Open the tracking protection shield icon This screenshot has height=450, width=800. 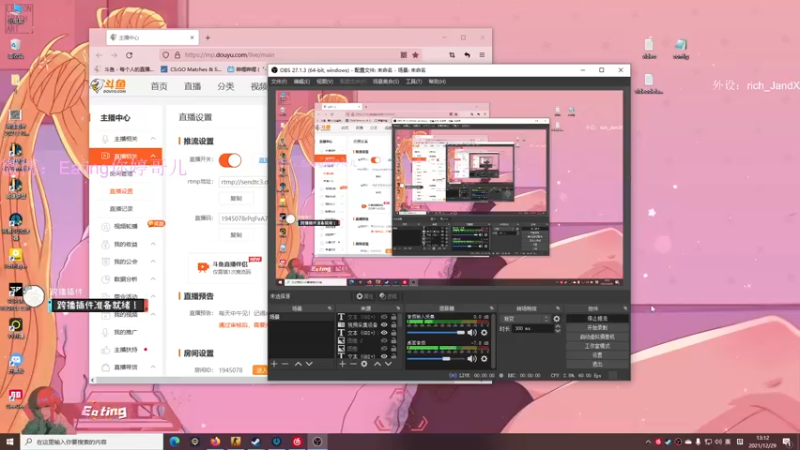click(166, 55)
